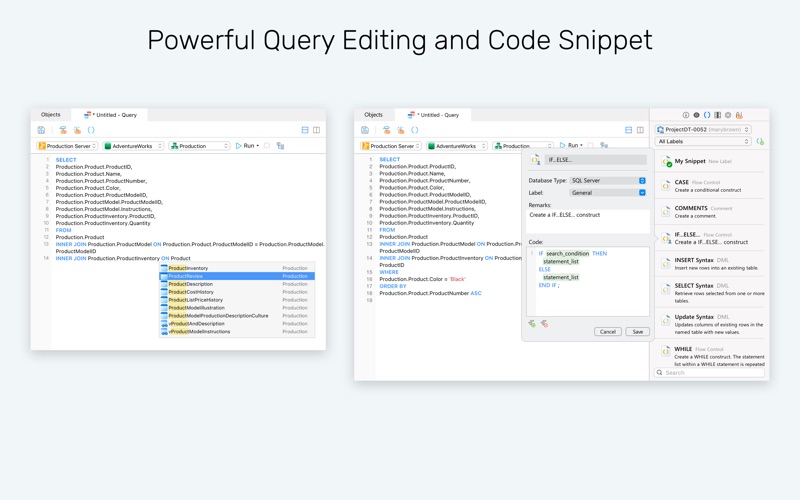
Task: Open the gear settings icon in sidebar
Action: tap(728, 115)
